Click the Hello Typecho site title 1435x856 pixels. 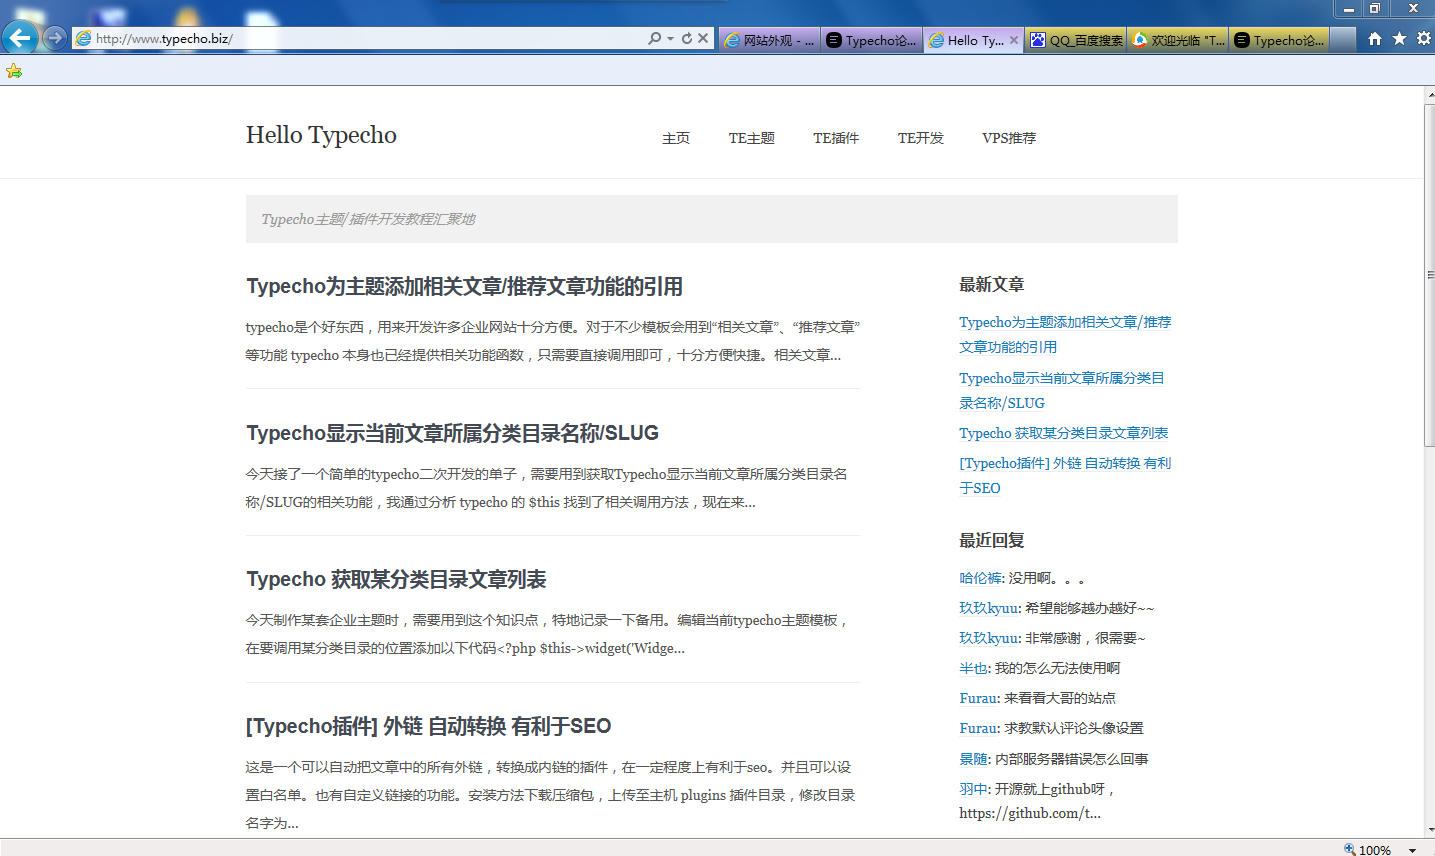pyautogui.click(x=321, y=135)
